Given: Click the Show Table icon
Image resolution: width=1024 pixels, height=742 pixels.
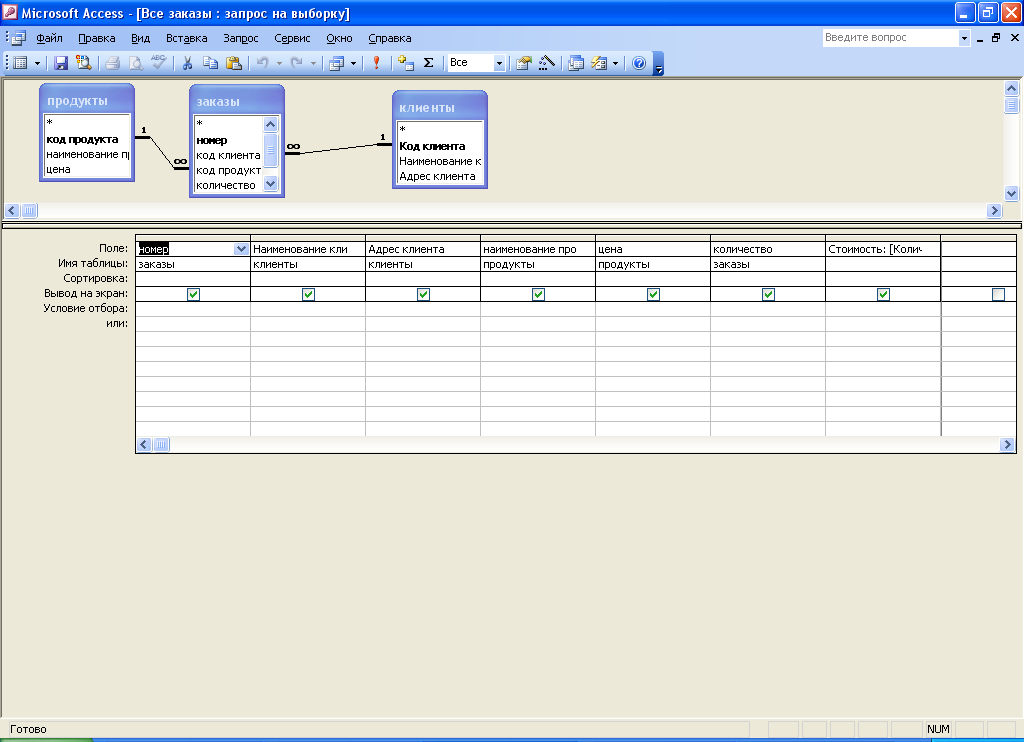Looking at the screenshot, I should [406, 63].
